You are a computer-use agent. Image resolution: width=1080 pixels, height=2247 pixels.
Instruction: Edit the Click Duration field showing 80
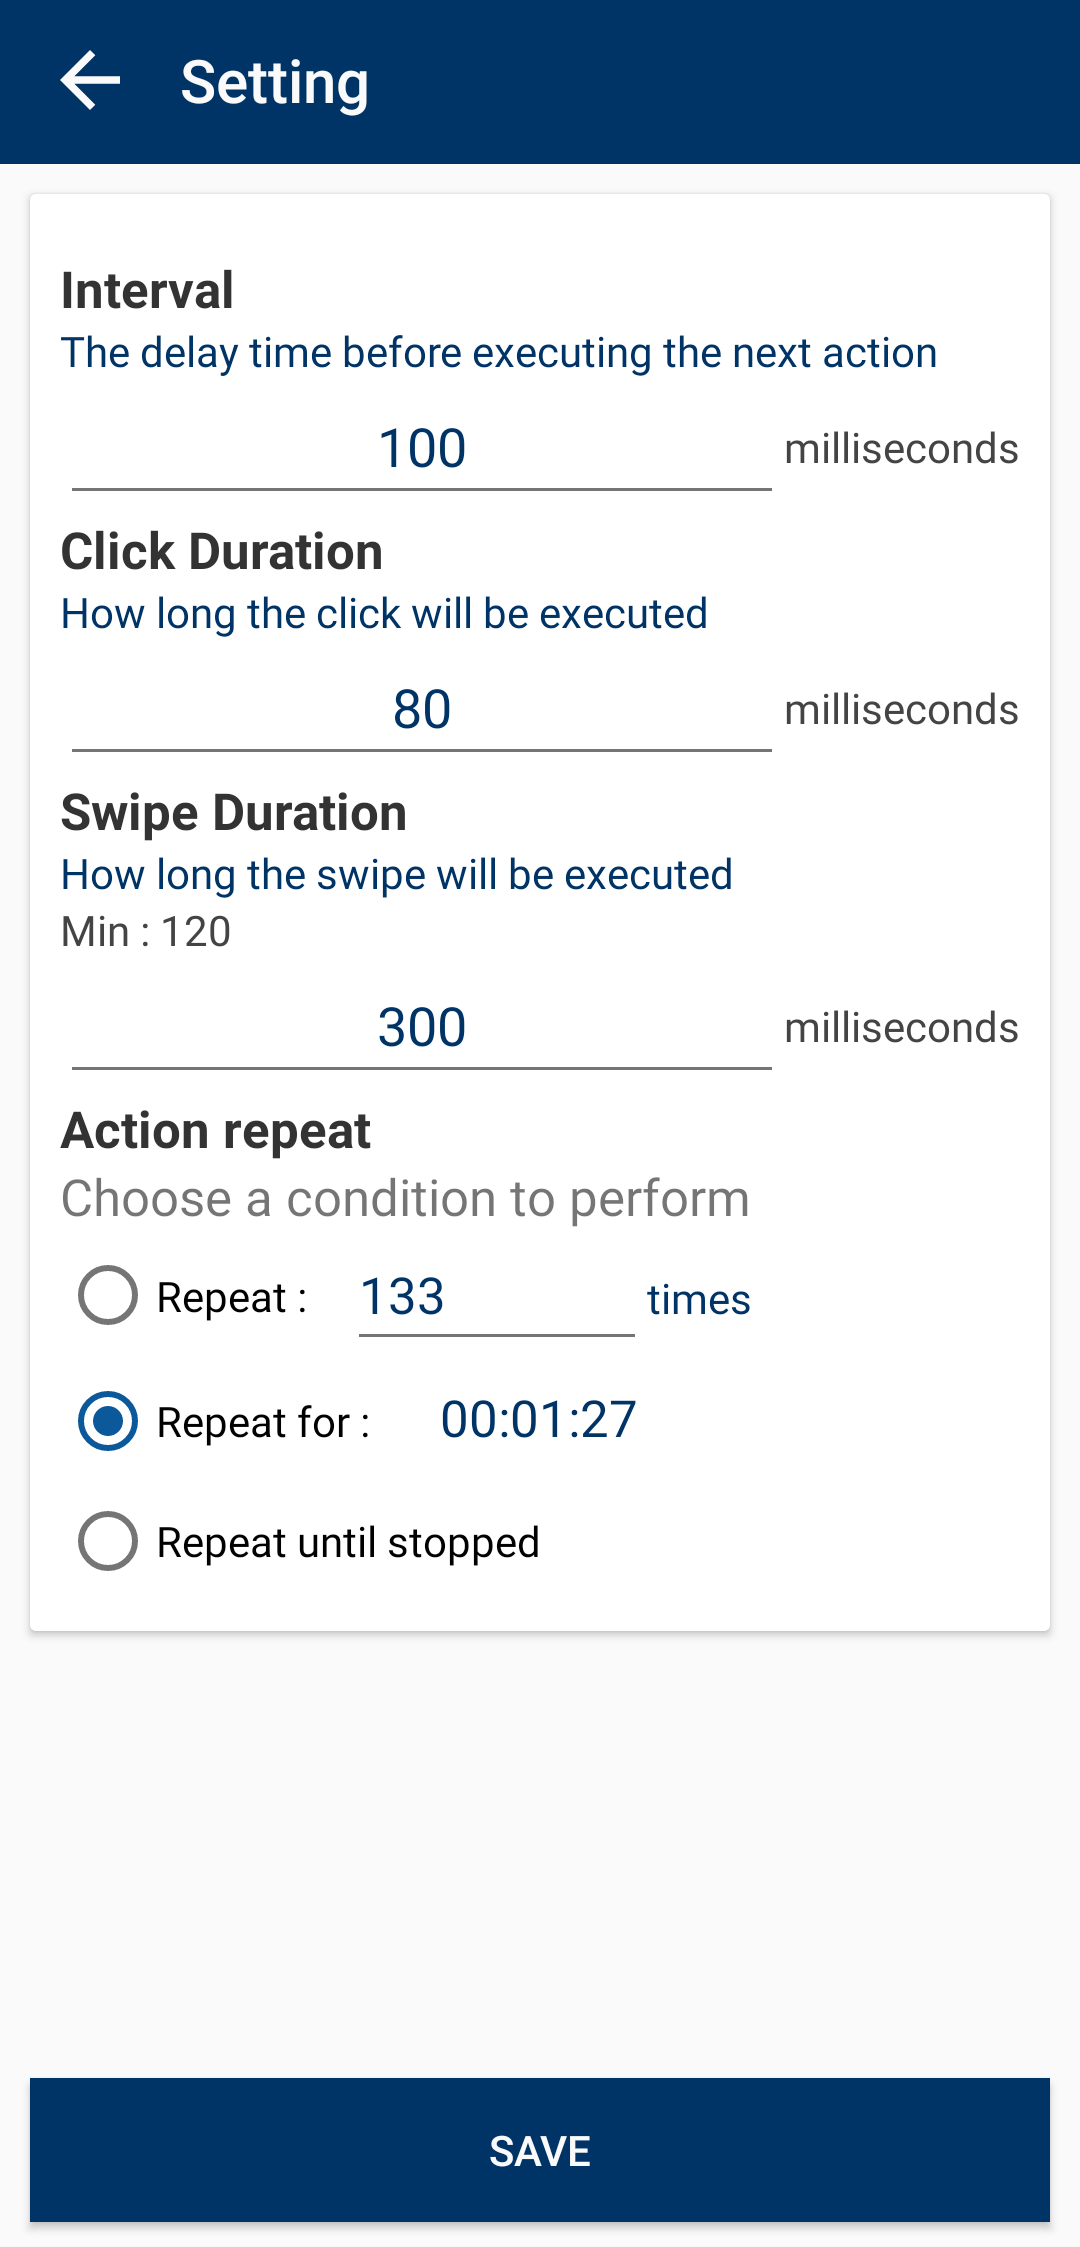[421, 710]
